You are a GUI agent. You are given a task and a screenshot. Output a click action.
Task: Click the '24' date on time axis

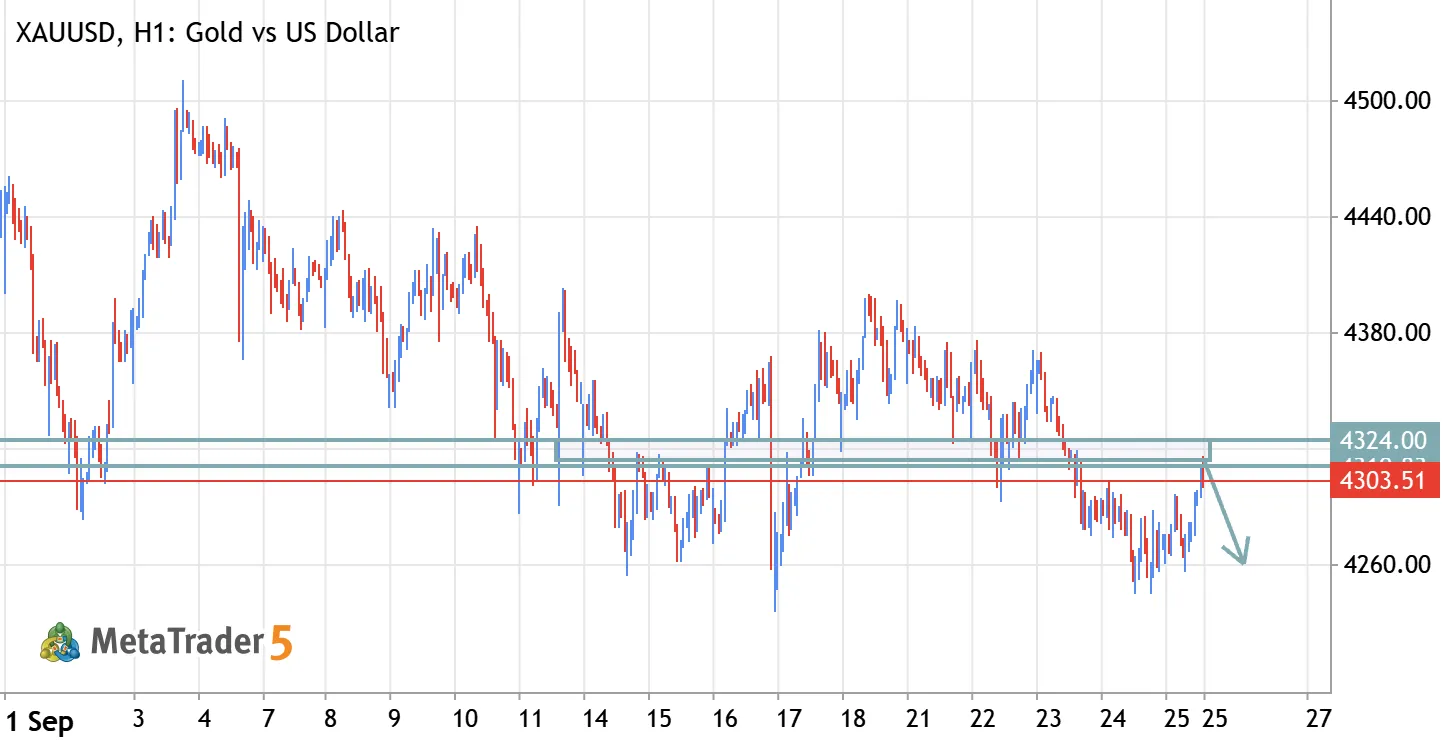coord(1113,718)
